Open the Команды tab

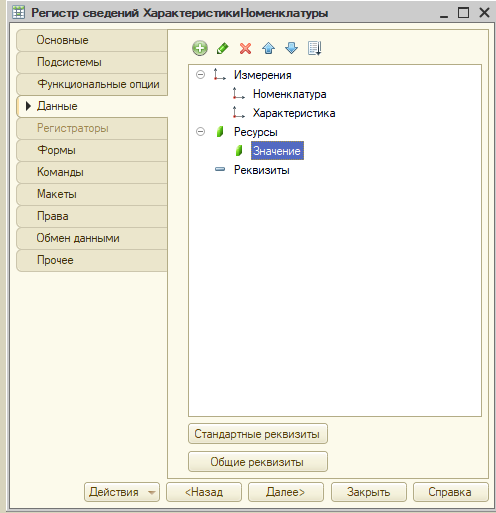pos(92,172)
